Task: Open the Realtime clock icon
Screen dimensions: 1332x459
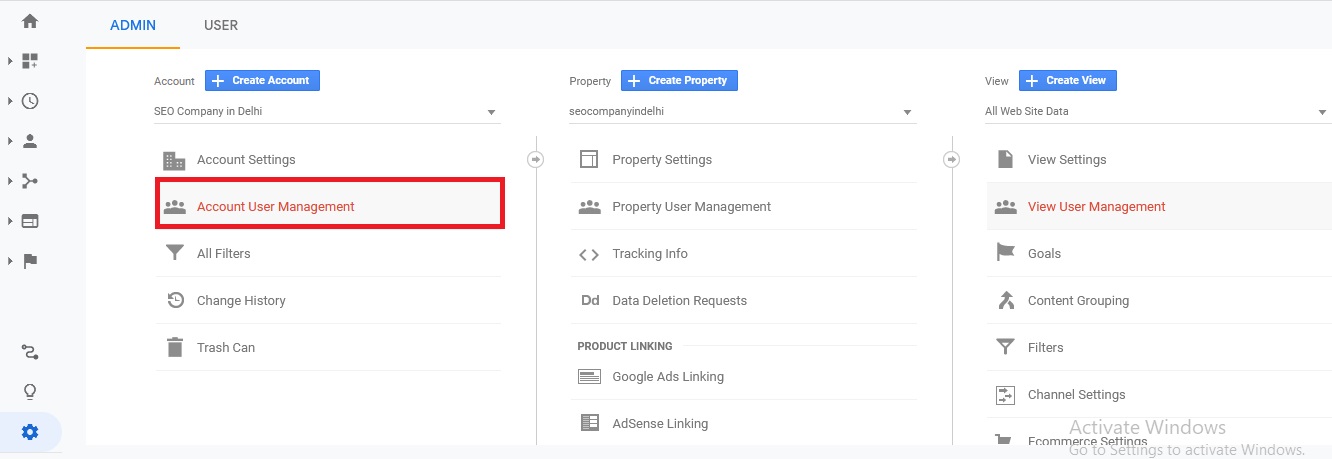Action: coord(30,101)
